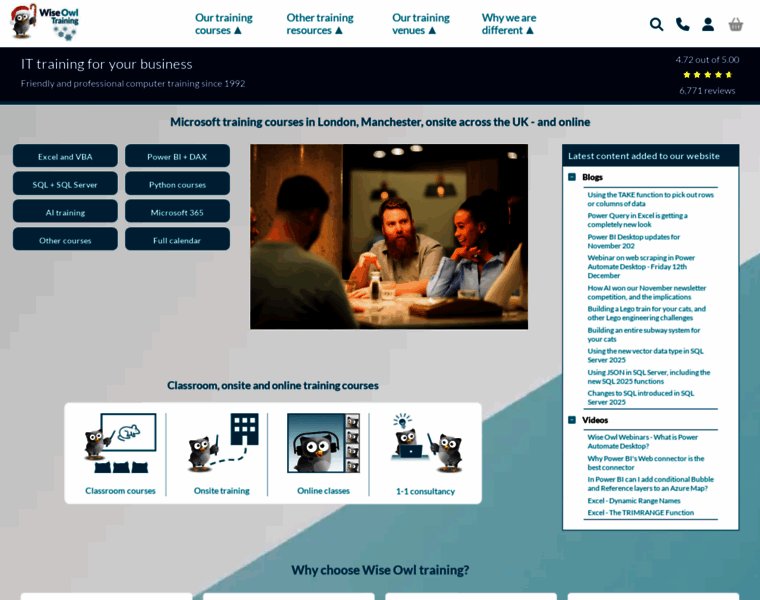The image size is (760, 600).
Task: Open Building an entire subway system blog
Action: 644,334
